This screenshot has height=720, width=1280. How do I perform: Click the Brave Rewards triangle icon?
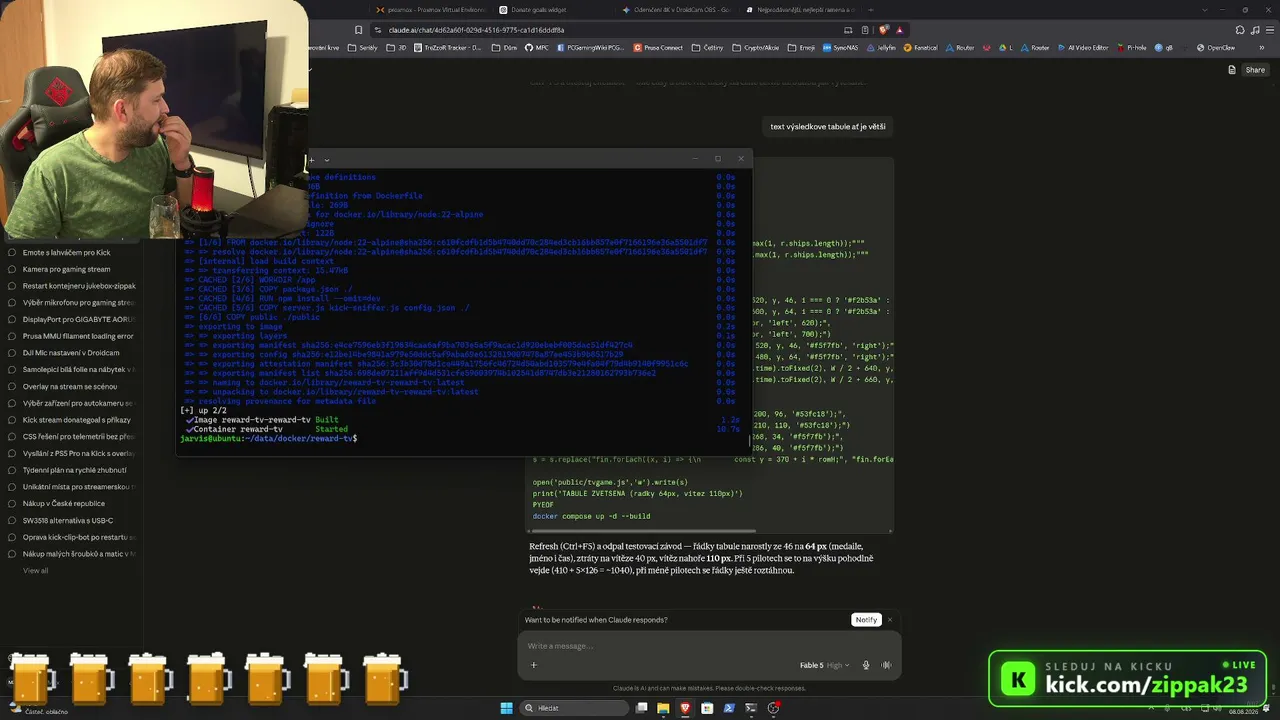coord(900,30)
